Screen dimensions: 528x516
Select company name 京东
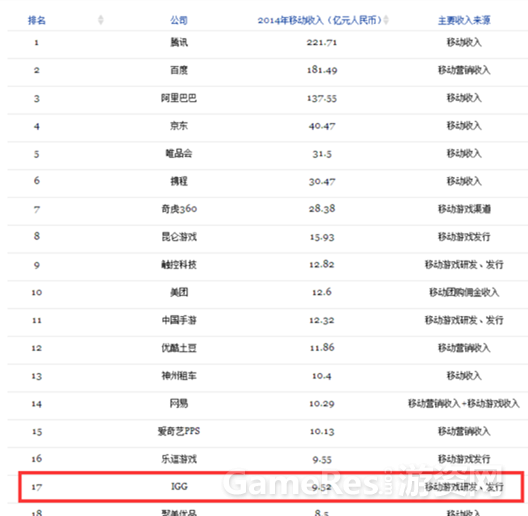click(179, 126)
